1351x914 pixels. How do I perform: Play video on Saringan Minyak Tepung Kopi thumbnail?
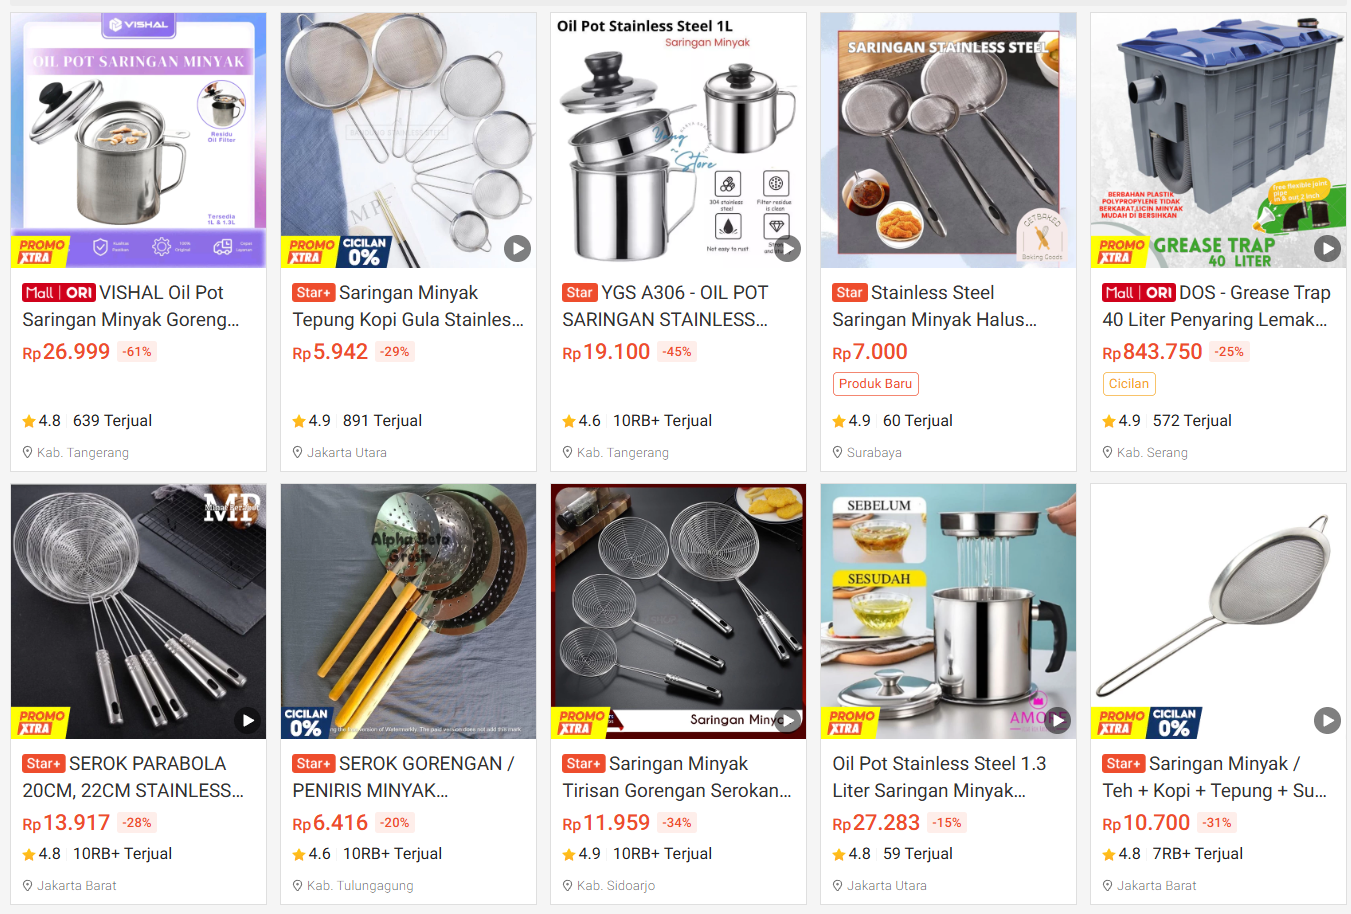pyautogui.click(x=517, y=248)
